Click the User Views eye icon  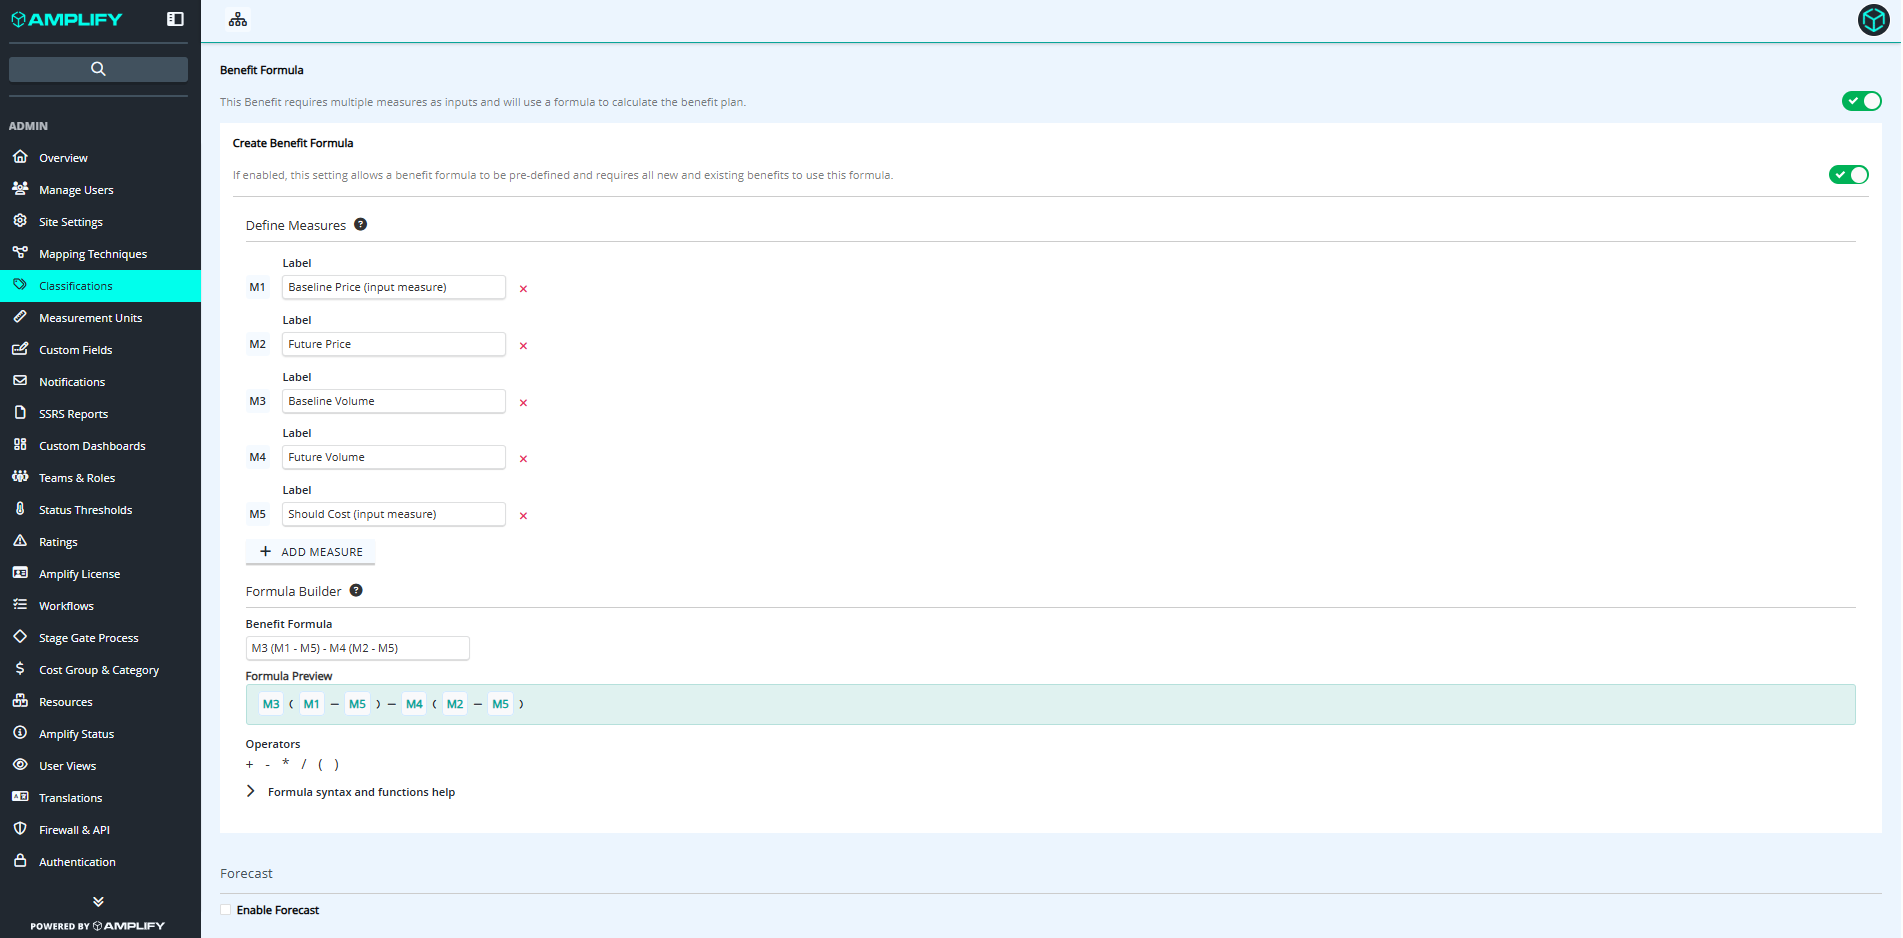click(20, 765)
